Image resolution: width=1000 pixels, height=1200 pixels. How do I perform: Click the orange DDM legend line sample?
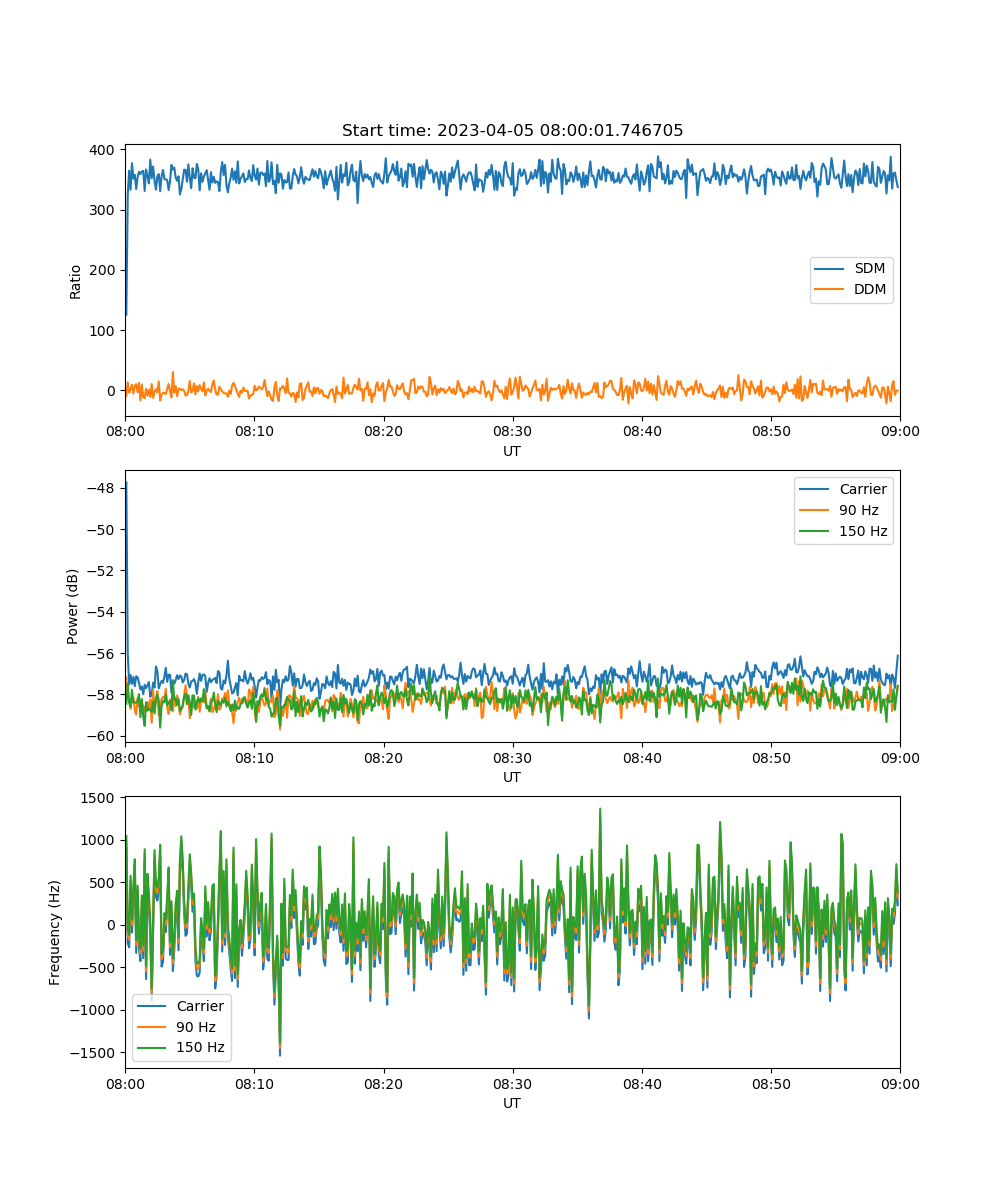pyautogui.click(x=828, y=290)
